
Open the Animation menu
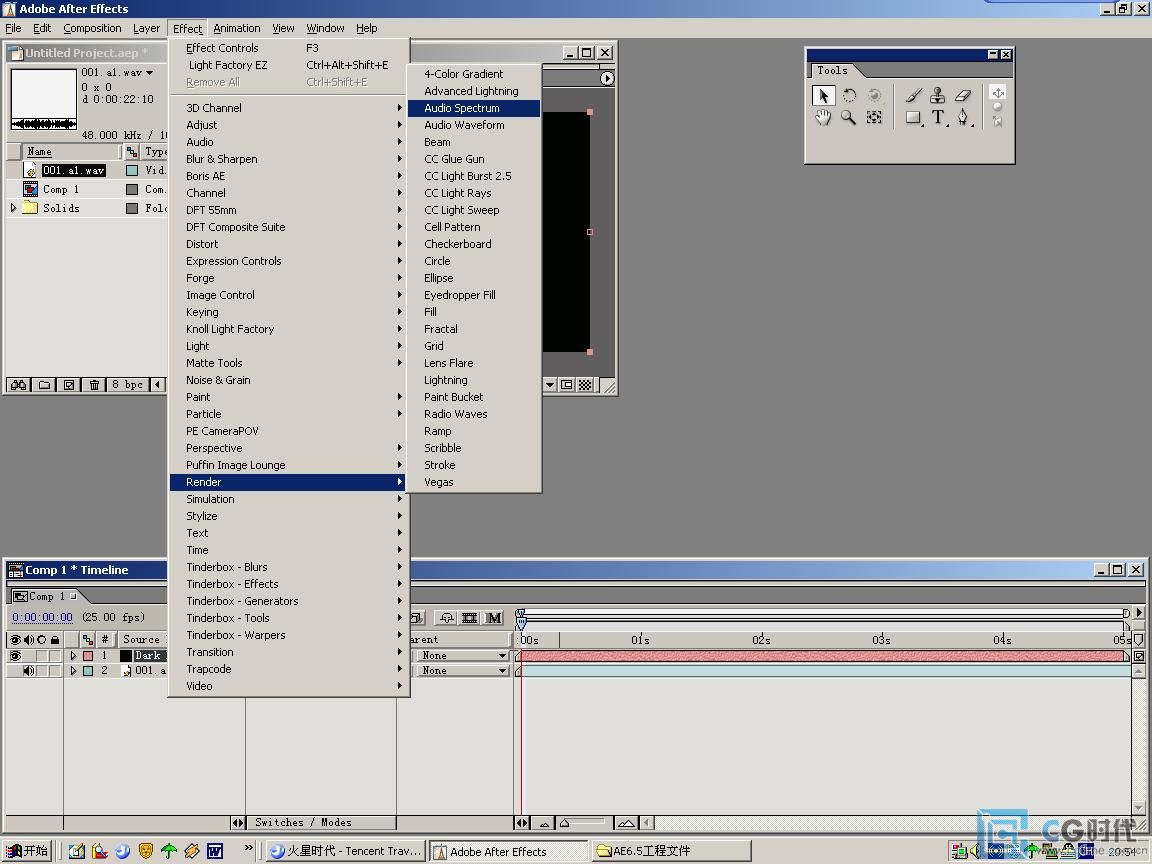point(237,29)
